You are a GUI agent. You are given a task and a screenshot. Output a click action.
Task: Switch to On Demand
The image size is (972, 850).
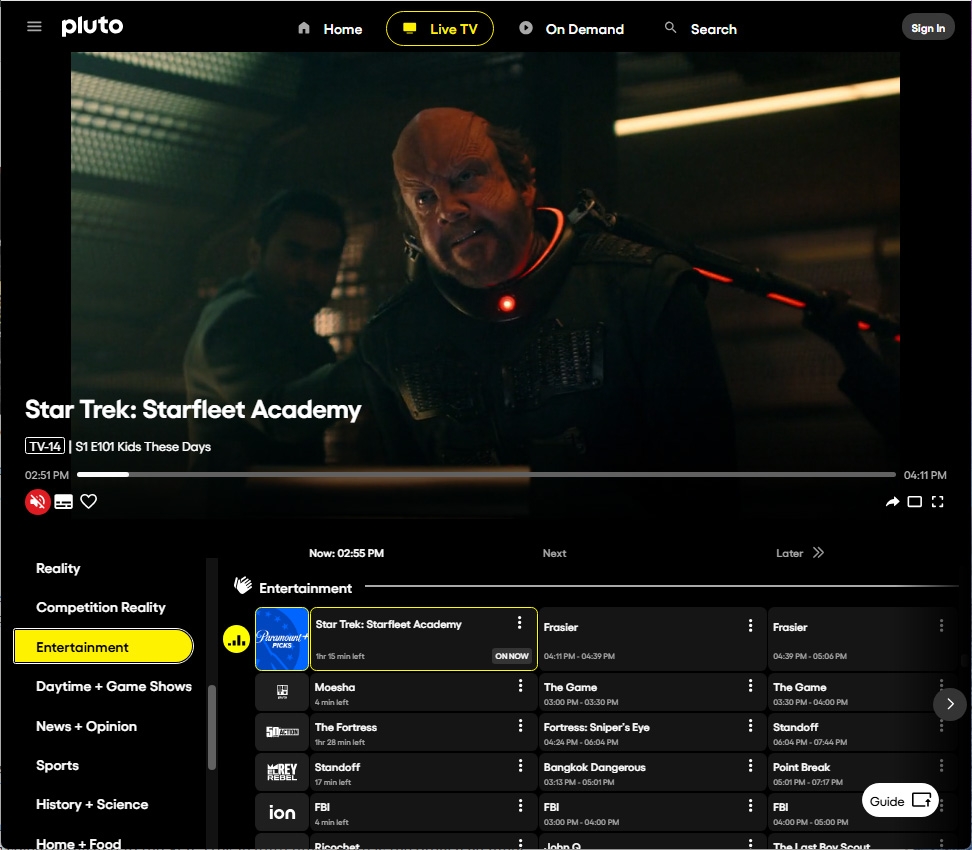(571, 29)
